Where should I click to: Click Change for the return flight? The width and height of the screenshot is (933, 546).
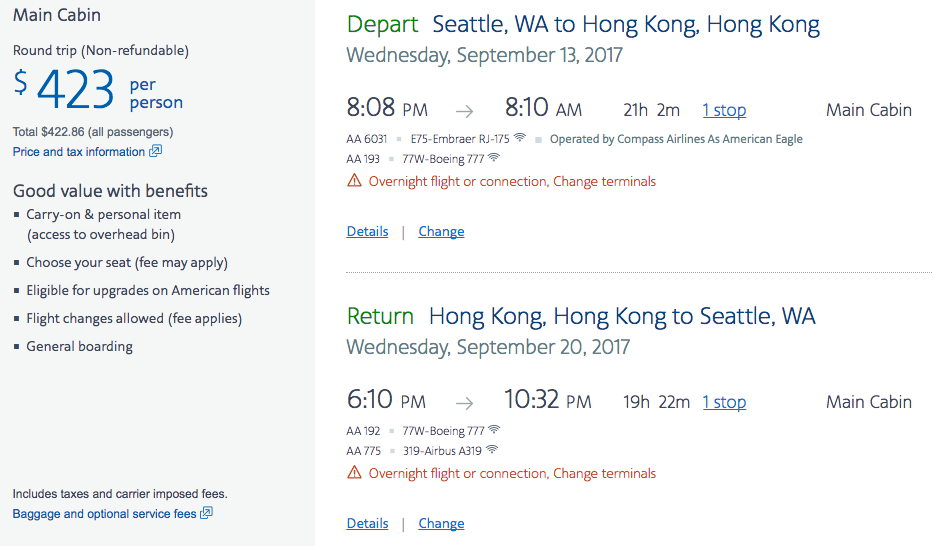click(441, 523)
